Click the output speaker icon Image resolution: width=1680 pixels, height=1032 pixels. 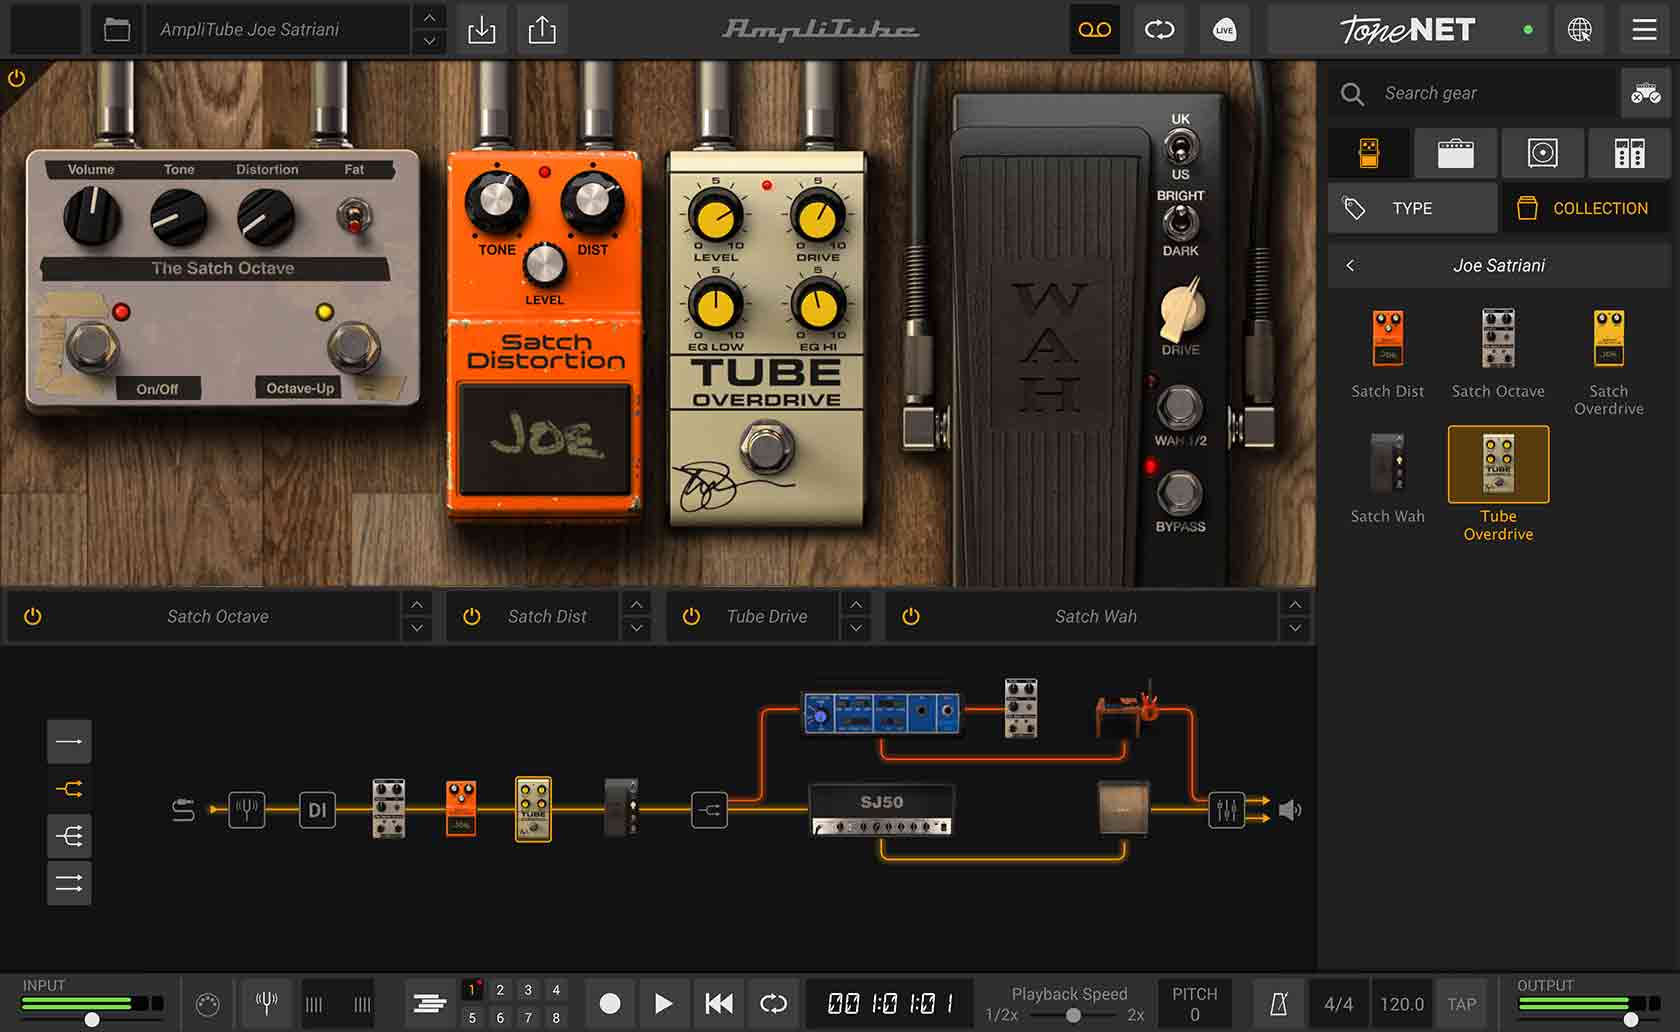[x=1290, y=810]
